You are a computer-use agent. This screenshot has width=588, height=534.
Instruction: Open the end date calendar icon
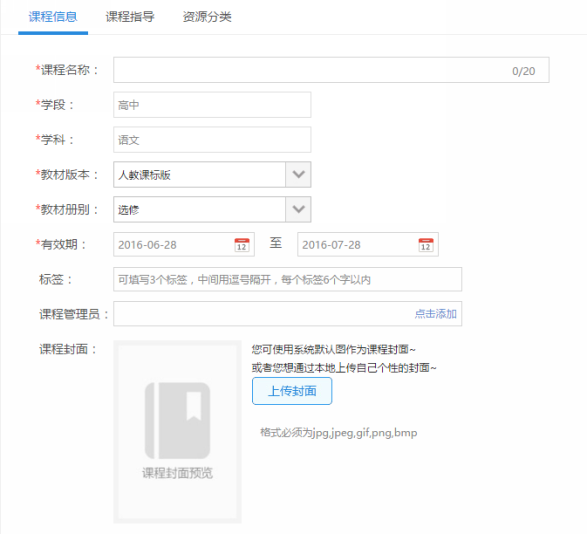[426, 245]
